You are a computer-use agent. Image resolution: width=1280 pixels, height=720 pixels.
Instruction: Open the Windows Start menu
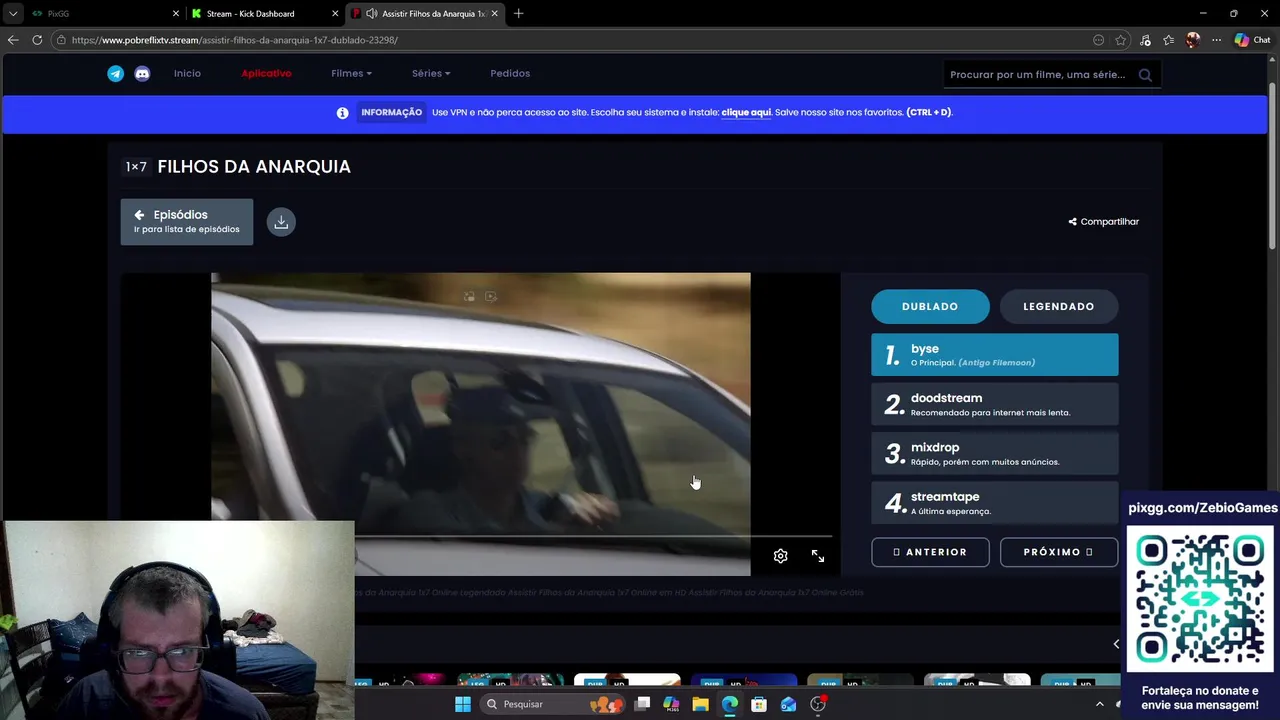coord(463,704)
